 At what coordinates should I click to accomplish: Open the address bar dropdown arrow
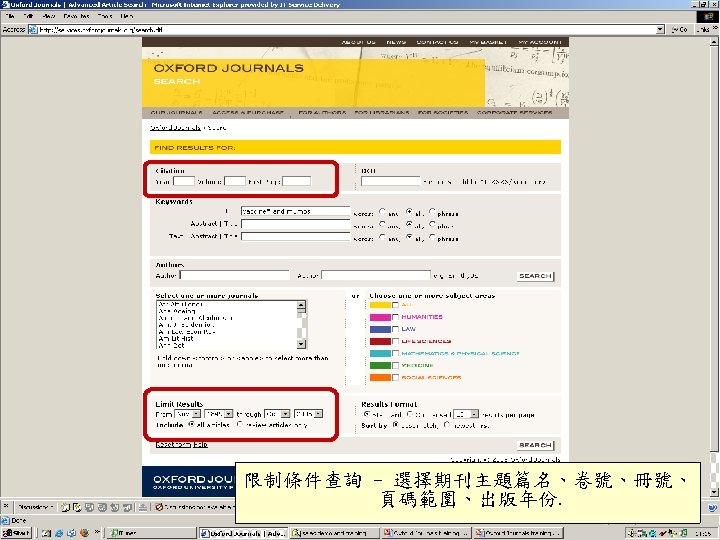click(x=660, y=29)
